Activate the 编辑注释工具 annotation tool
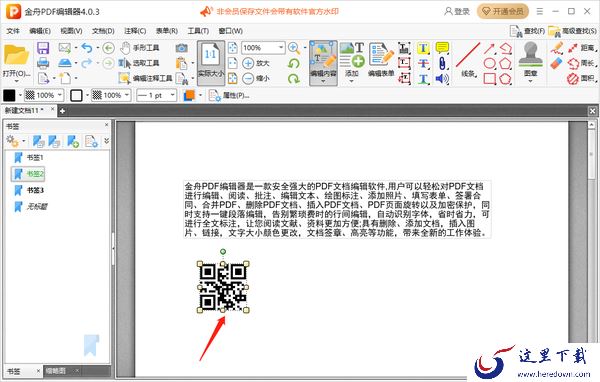Image resolution: width=600 pixels, height=382 pixels. [146, 78]
